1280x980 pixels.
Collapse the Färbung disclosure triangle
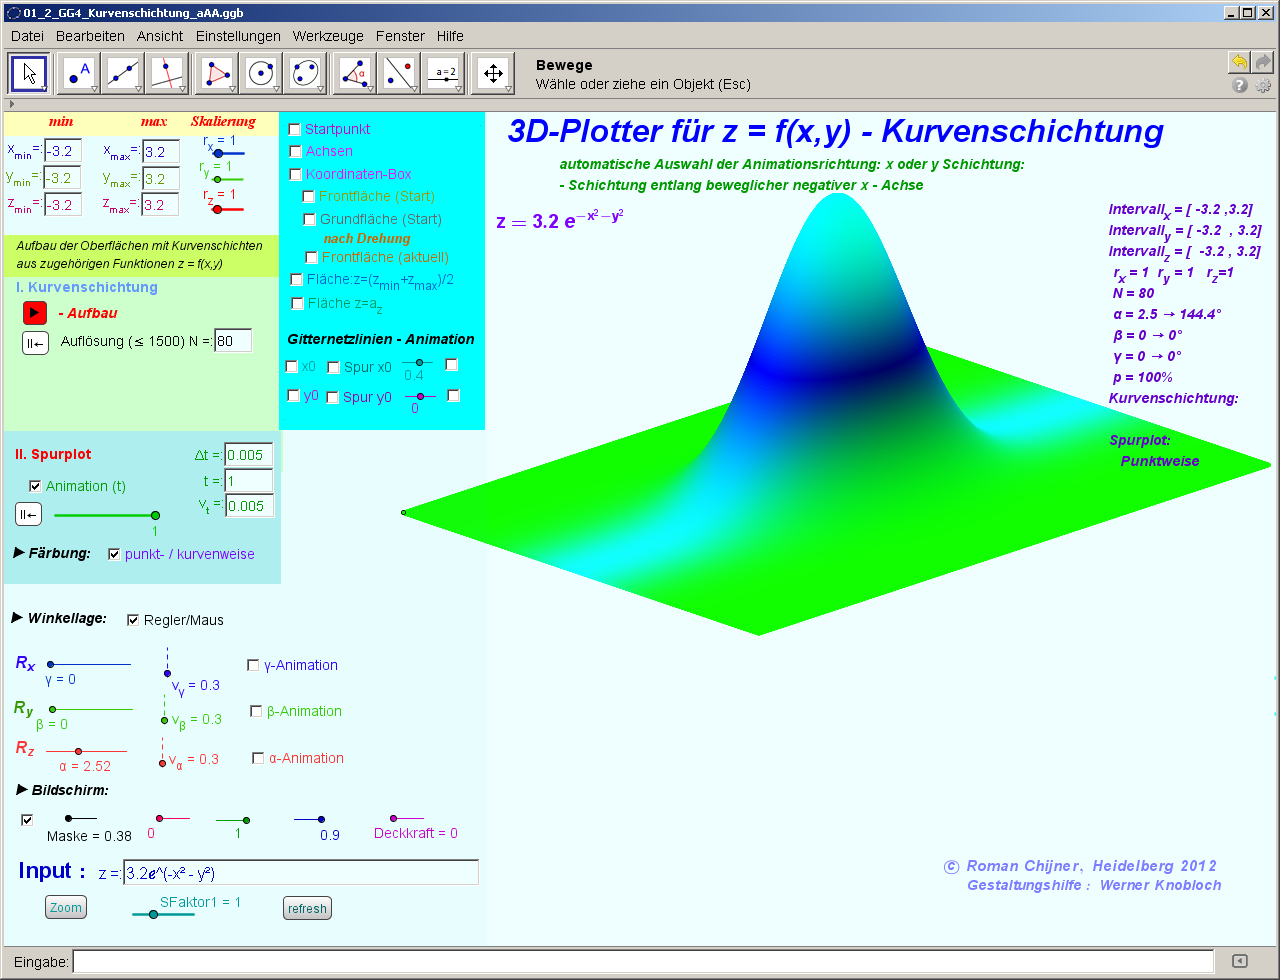tap(19, 552)
